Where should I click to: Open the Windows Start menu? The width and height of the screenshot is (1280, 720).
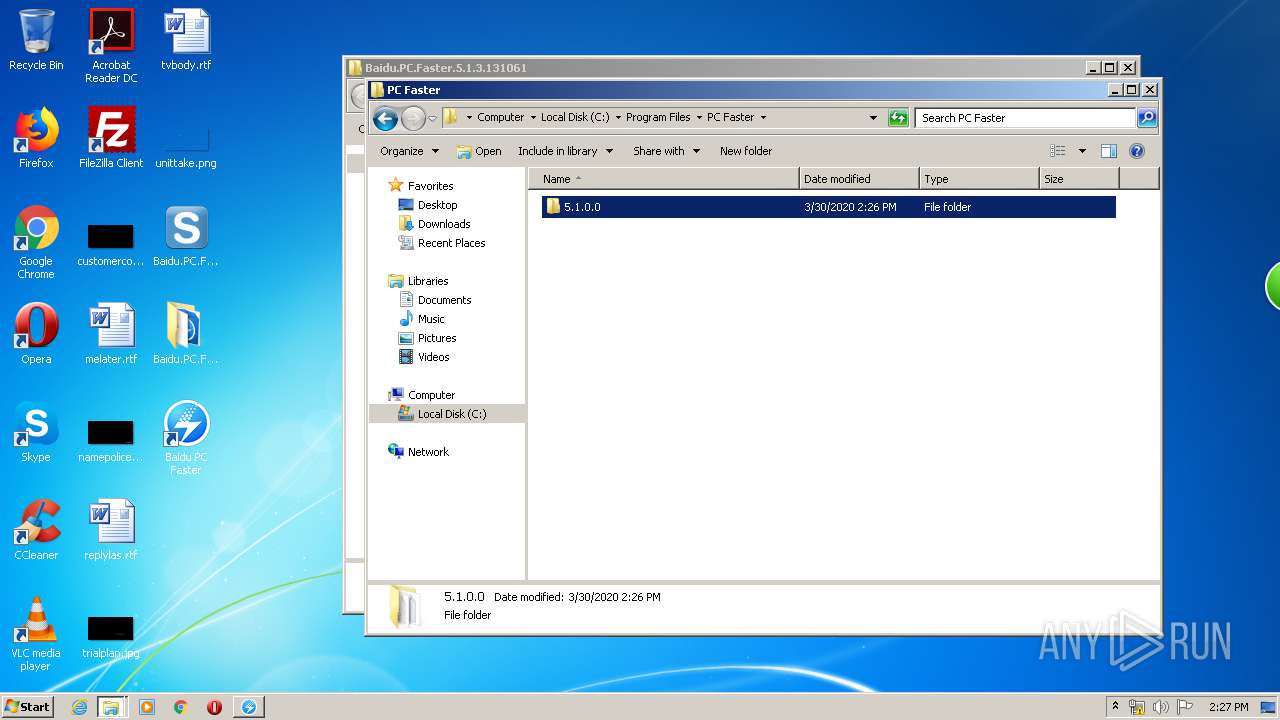coord(27,706)
